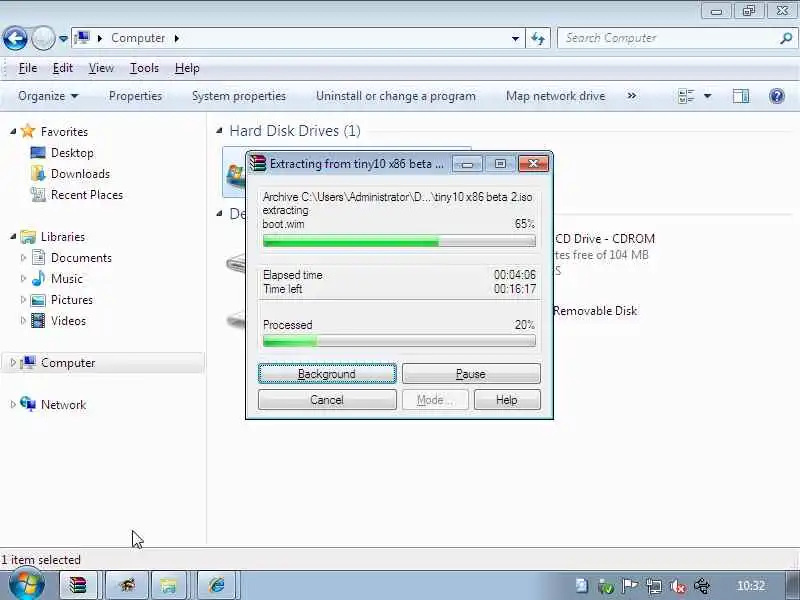This screenshot has width=800, height=600.
Task: Click Uninstall or change a program
Action: [x=395, y=96]
